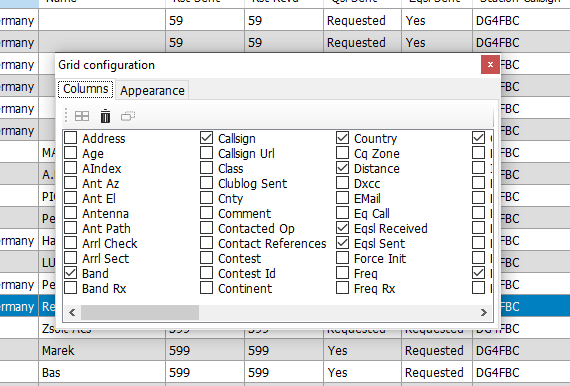Uncheck the Band column checkbox
The image size is (570, 386).
[x=71, y=273]
